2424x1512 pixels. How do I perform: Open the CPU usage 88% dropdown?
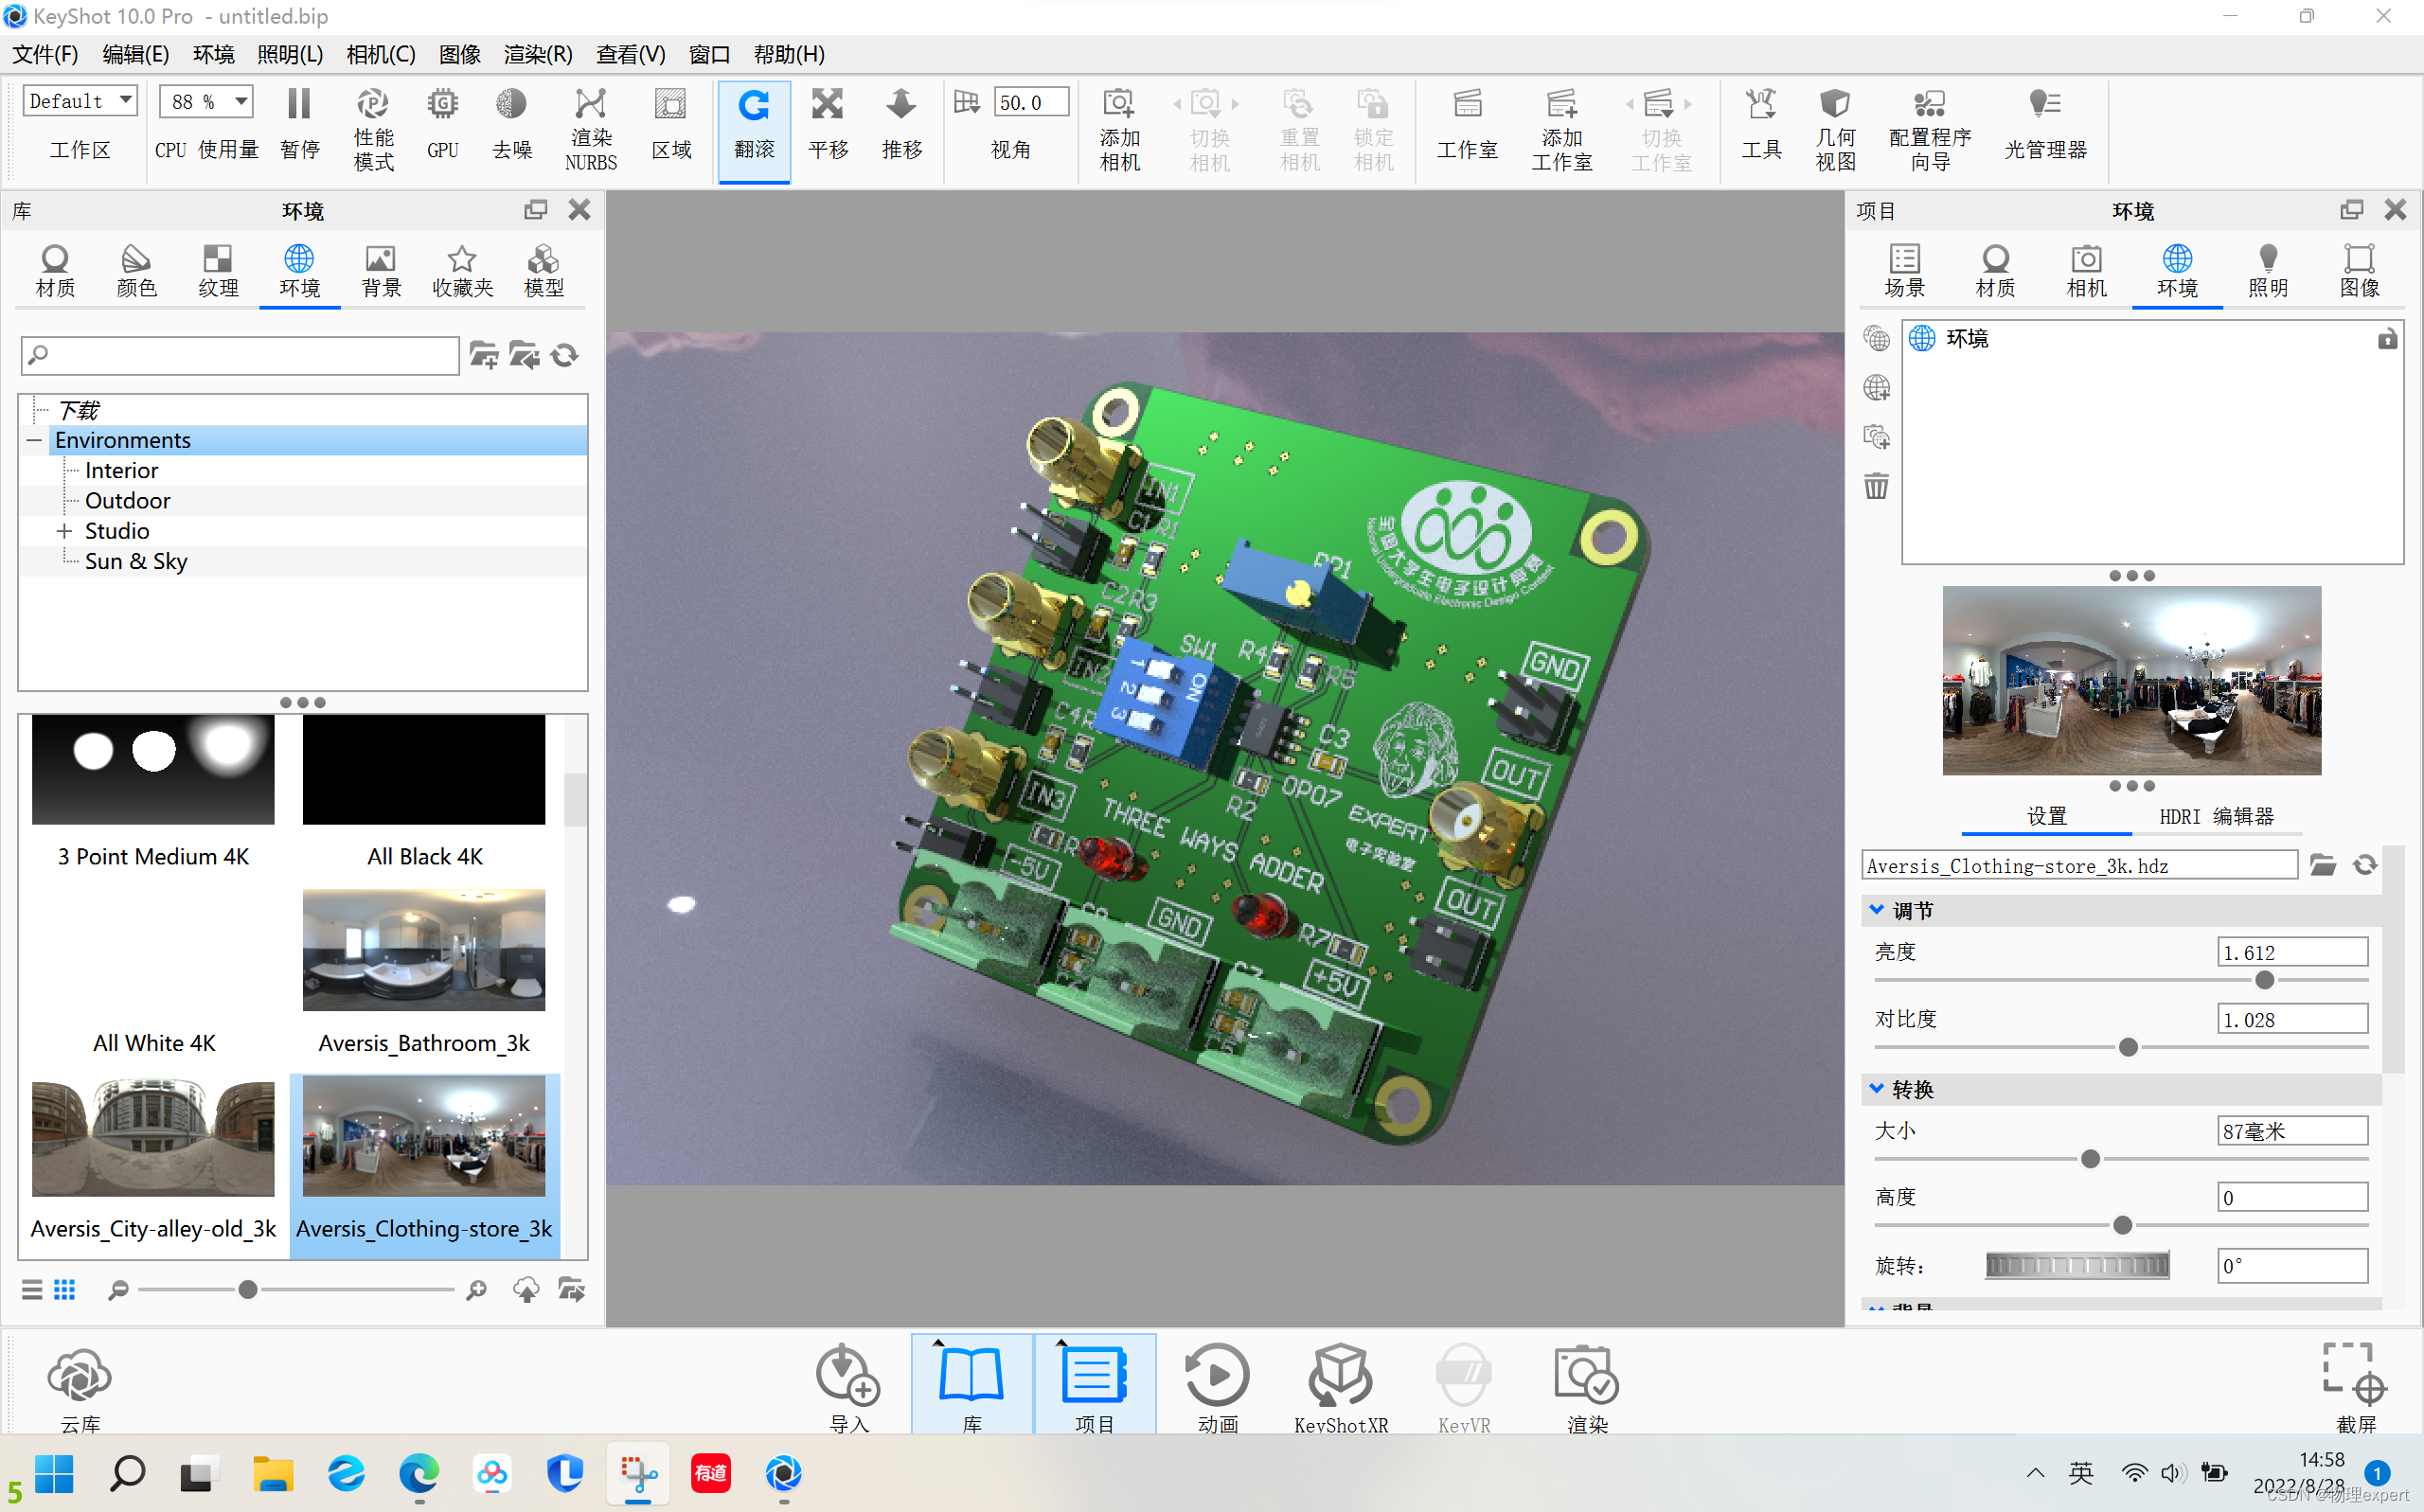206,101
